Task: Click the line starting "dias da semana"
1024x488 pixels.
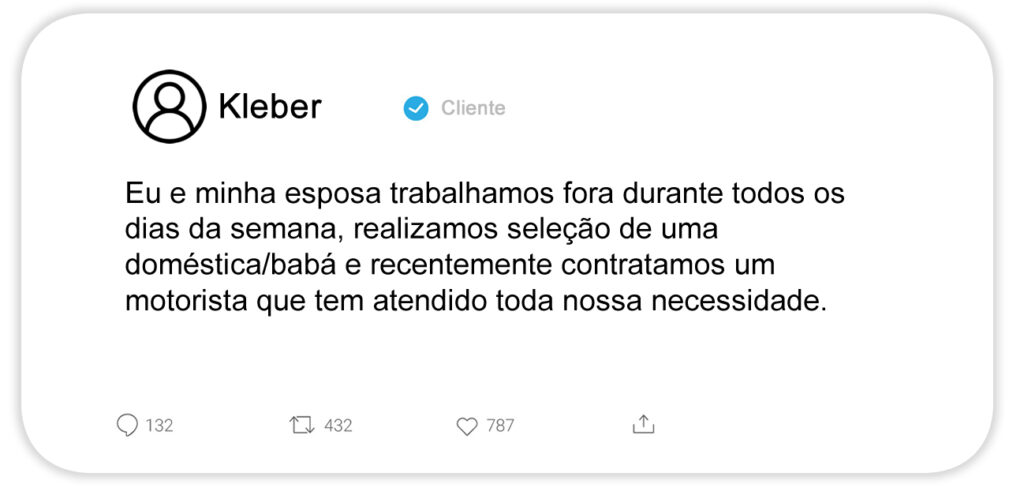Action: coord(421,231)
